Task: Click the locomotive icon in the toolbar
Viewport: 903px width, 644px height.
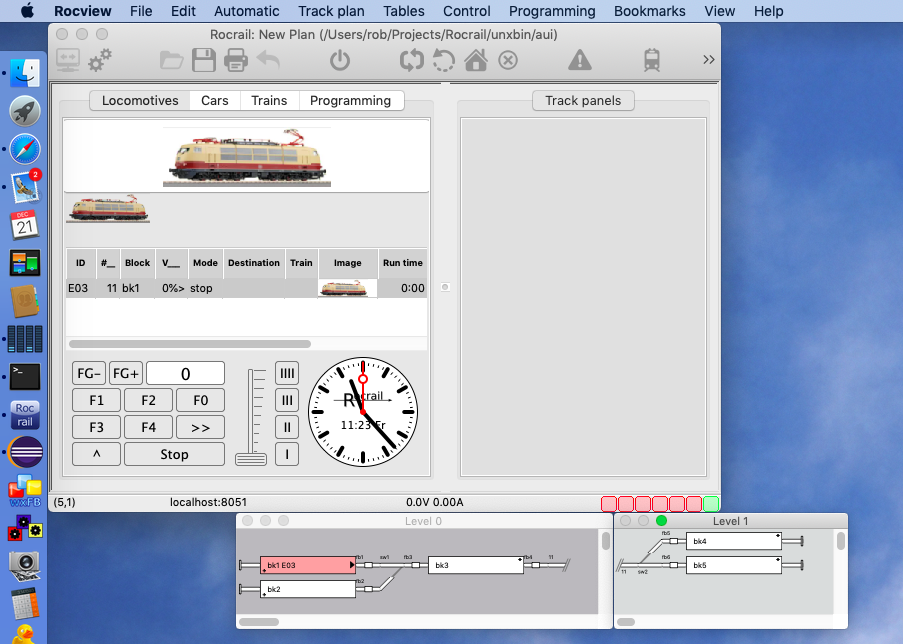Action: pos(652,61)
